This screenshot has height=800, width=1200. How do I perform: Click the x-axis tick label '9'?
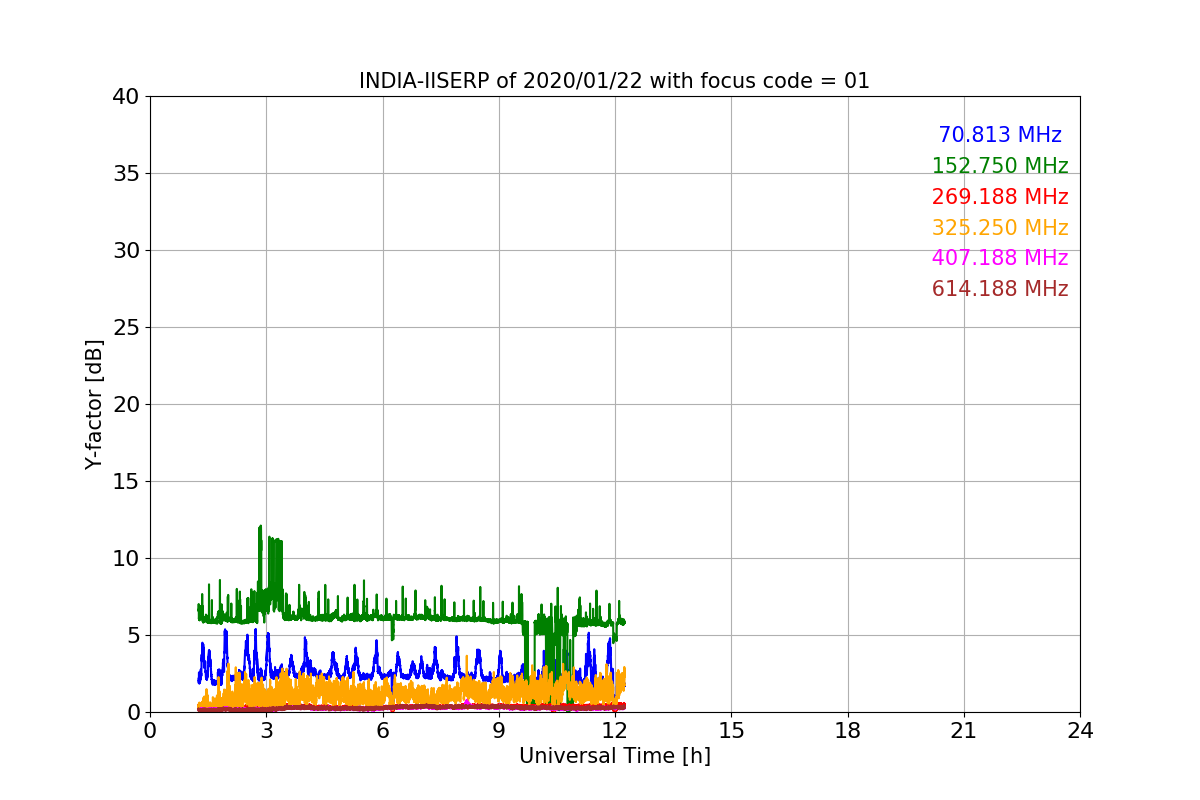click(499, 731)
